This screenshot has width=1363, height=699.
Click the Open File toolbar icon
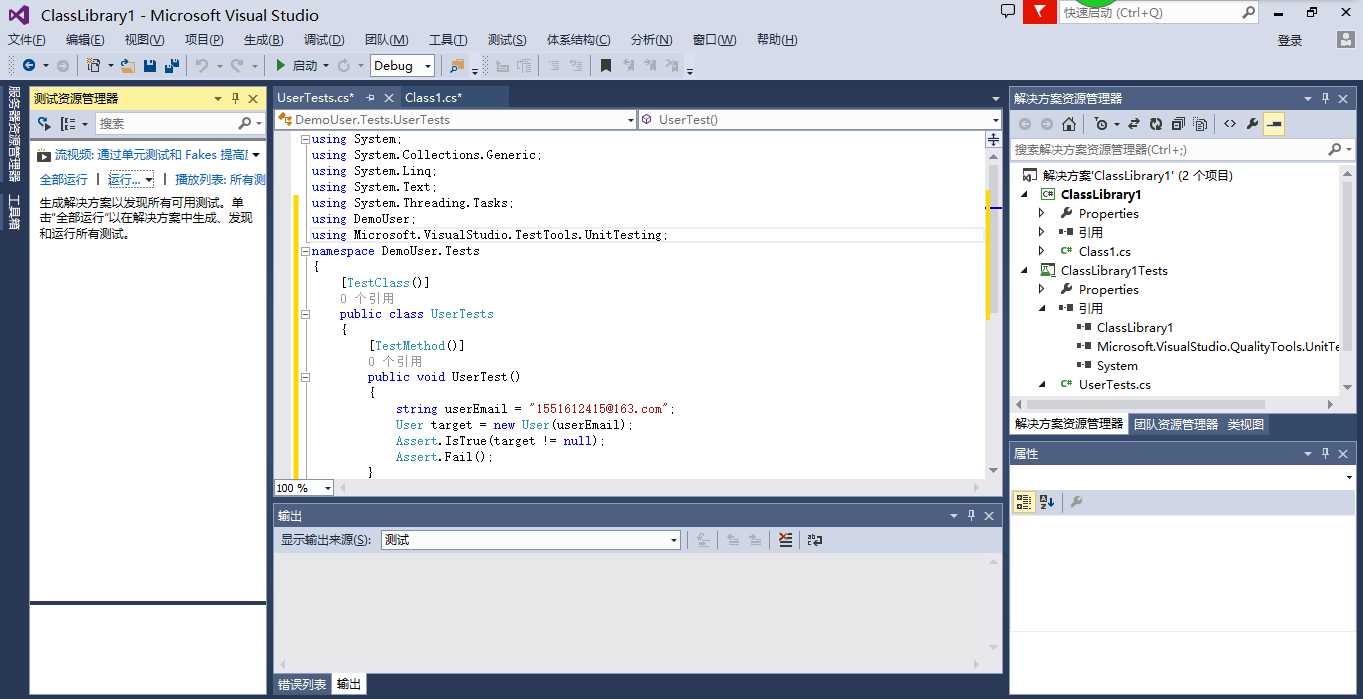[128, 65]
